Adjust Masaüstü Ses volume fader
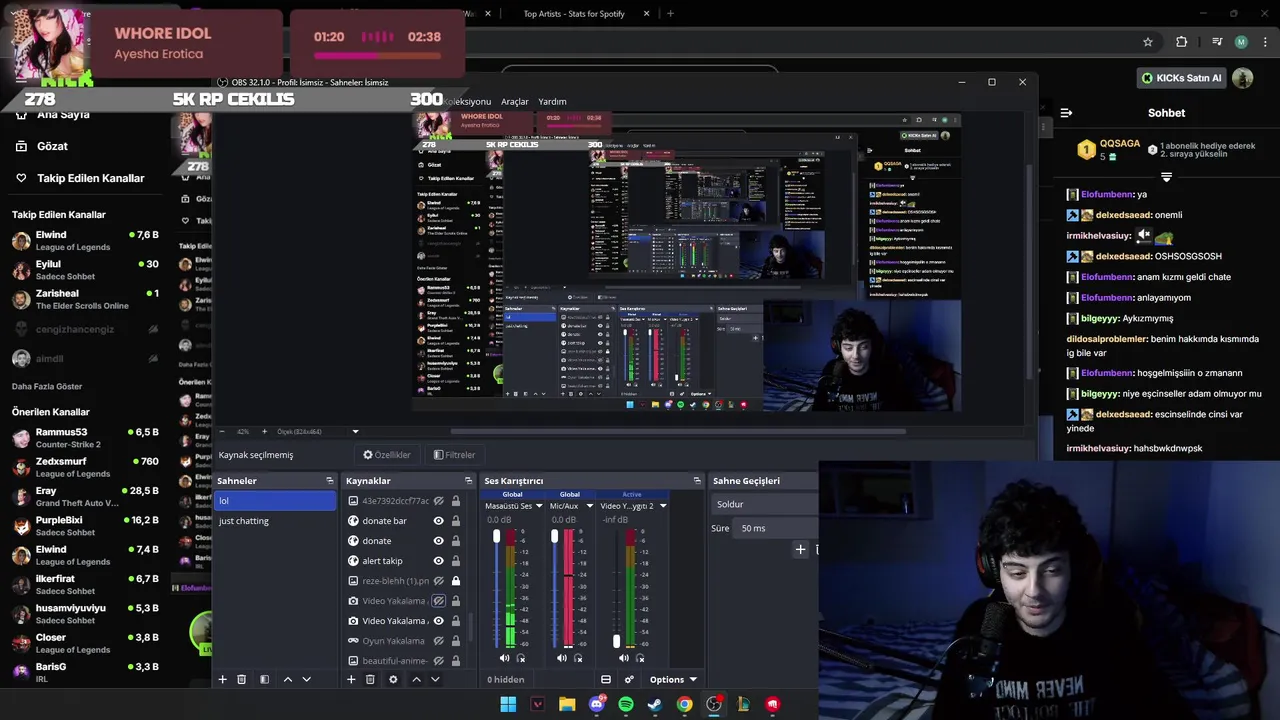Image resolution: width=1280 pixels, height=720 pixels. tap(496, 538)
